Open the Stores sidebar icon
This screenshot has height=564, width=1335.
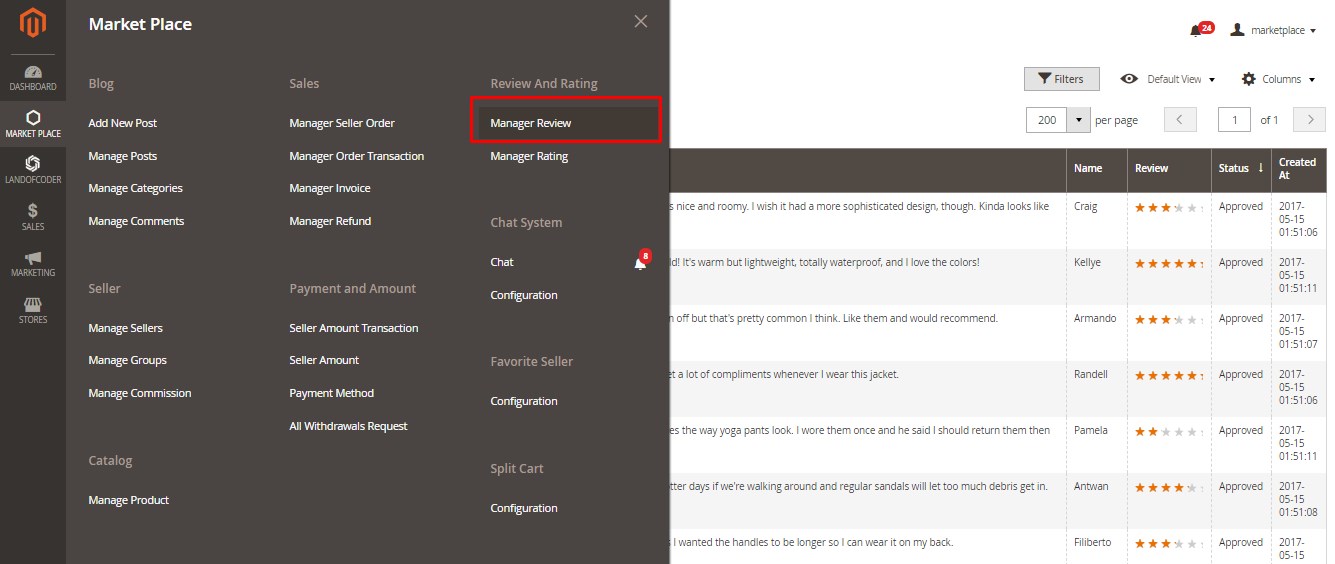[x=33, y=310]
